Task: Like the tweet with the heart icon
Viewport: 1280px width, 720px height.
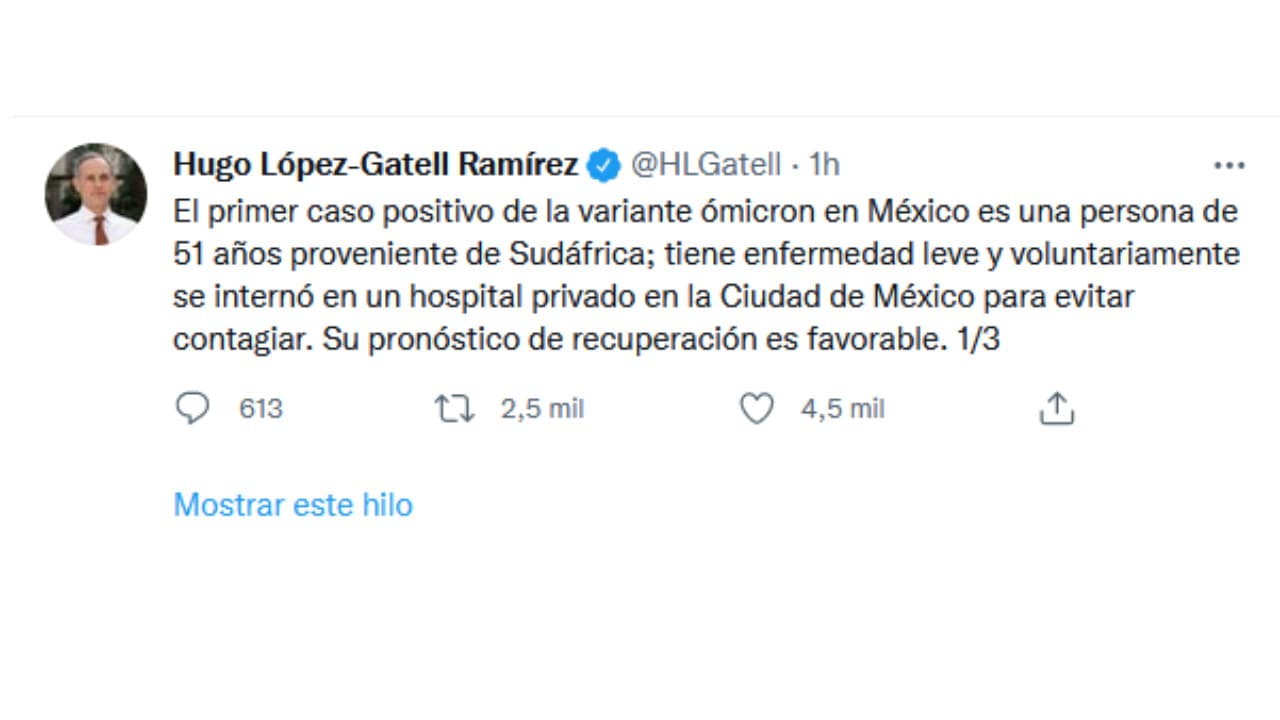Action: (757, 408)
